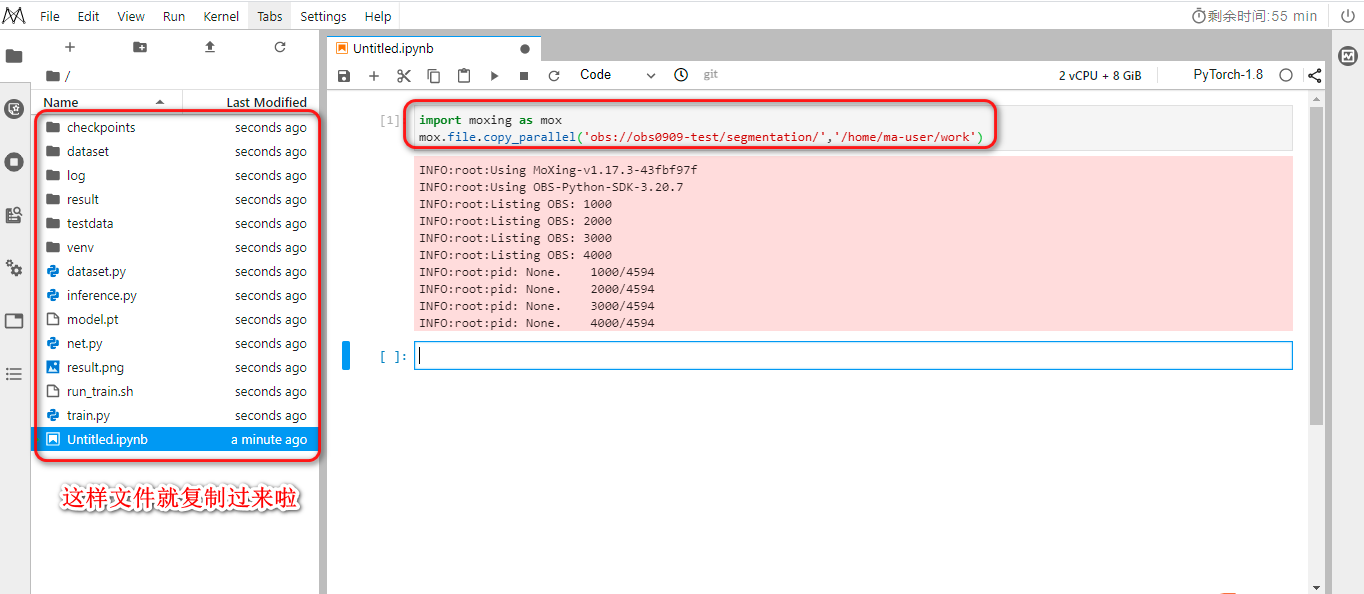Select Untitled.ipynb in the file list
Image resolution: width=1364 pixels, height=594 pixels.
click(x=175, y=439)
